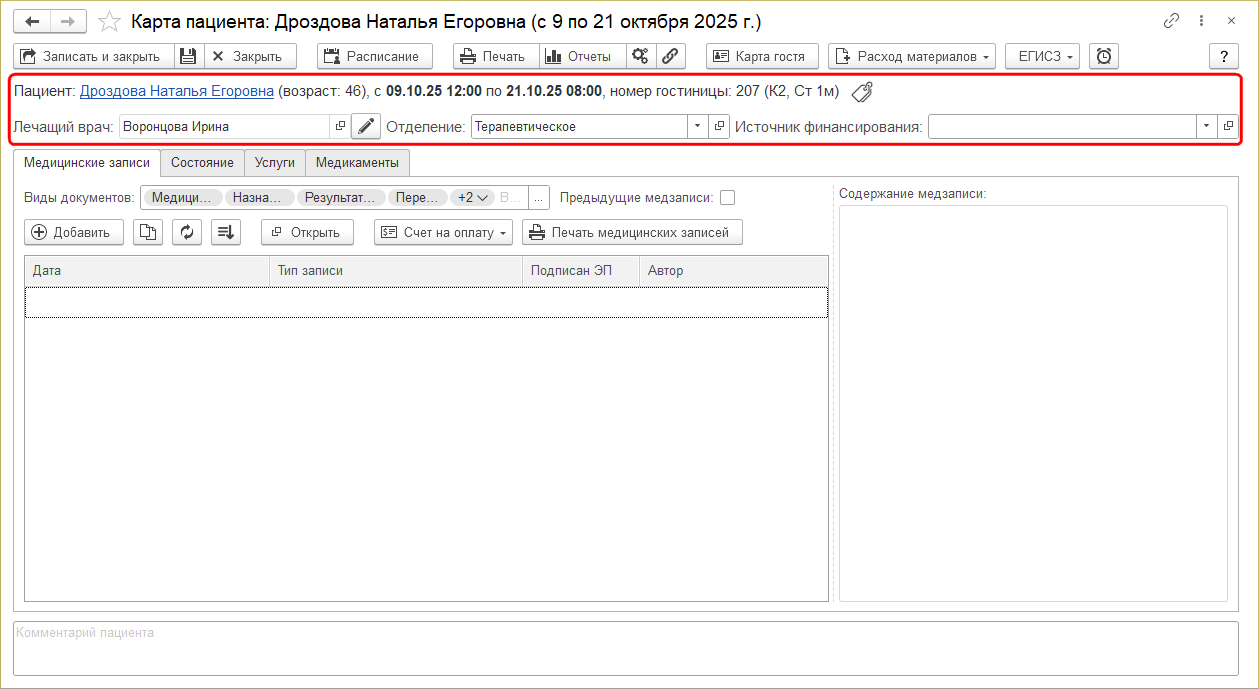Open linked documents chain icon in toolbar

click(x=670, y=56)
